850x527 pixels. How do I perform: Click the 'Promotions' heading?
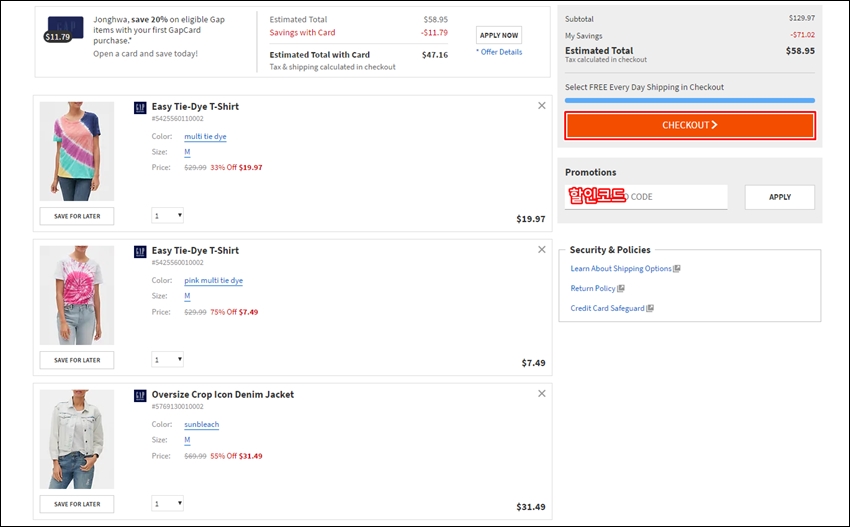click(x=590, y=172)
